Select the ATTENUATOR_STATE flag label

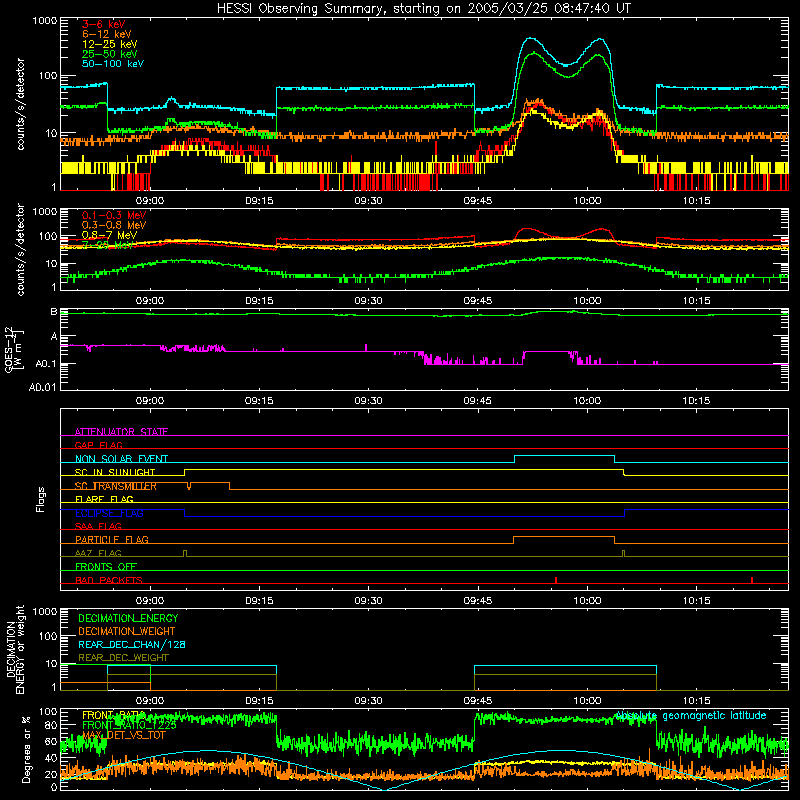coord(121,432)
